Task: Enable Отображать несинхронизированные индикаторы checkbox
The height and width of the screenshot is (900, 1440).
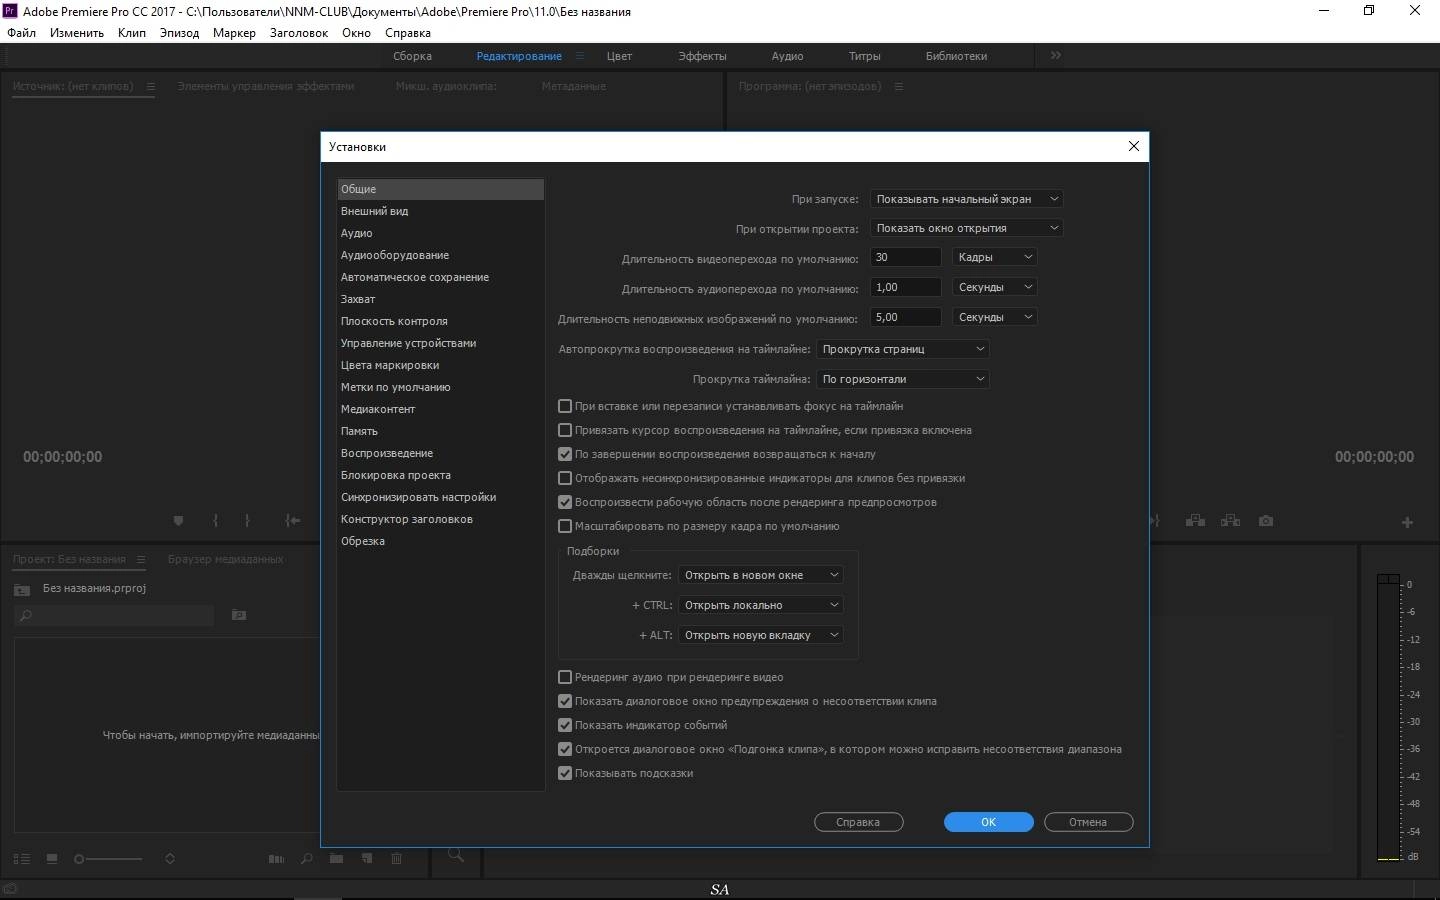Action: click(x=565, y=478)
